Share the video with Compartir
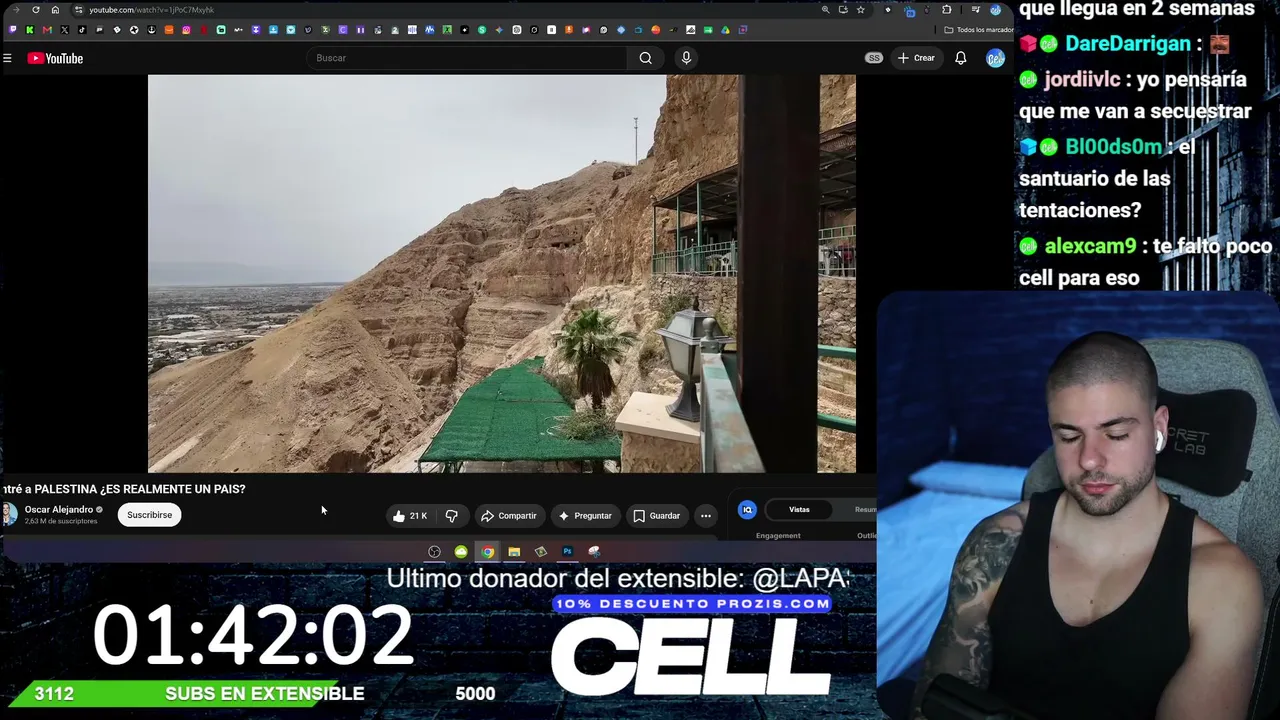Screen dimensions: 1280x720 (509, 516)
